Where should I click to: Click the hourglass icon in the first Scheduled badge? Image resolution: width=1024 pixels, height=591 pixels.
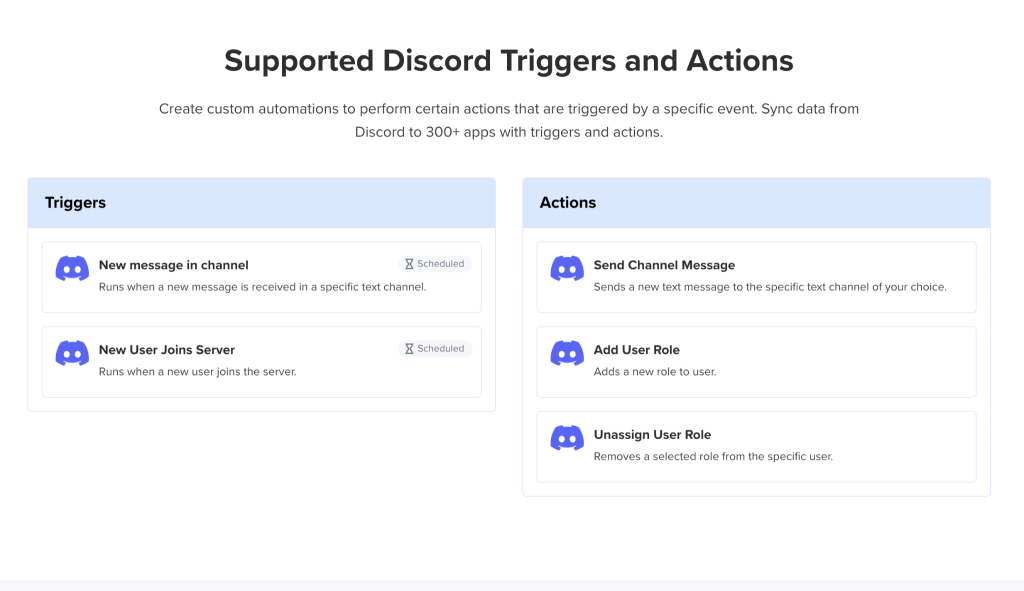408,263
